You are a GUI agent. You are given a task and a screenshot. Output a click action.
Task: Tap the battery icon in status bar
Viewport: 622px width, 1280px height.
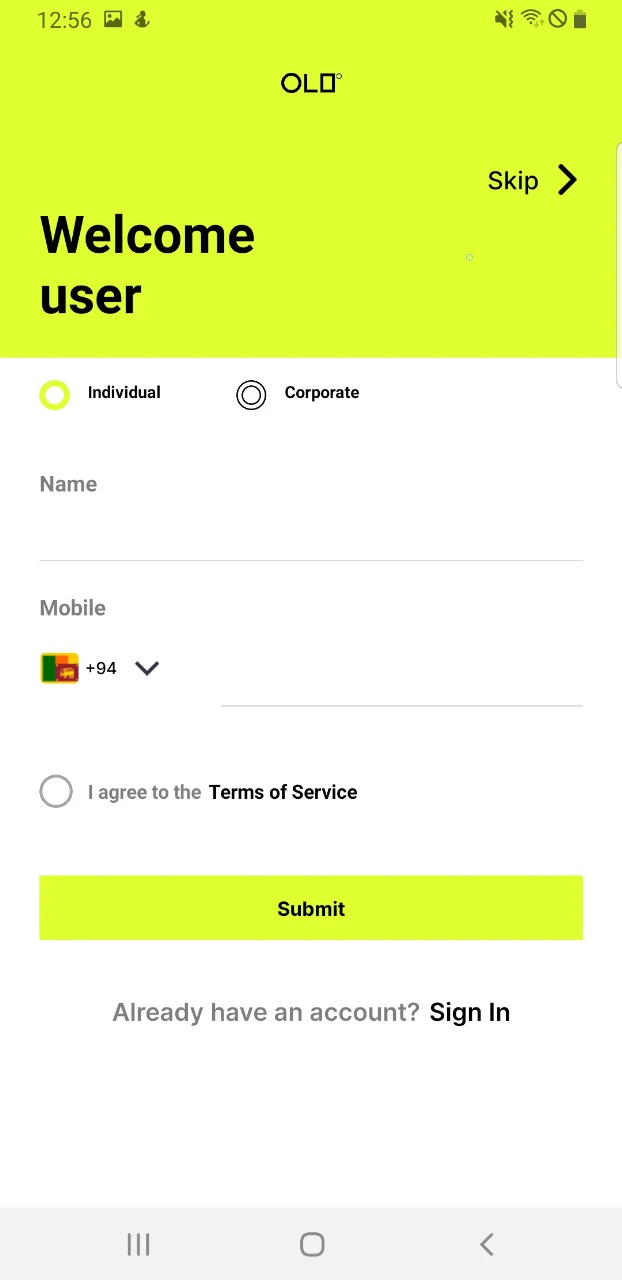pyautogui.click(x=580, y=19)
